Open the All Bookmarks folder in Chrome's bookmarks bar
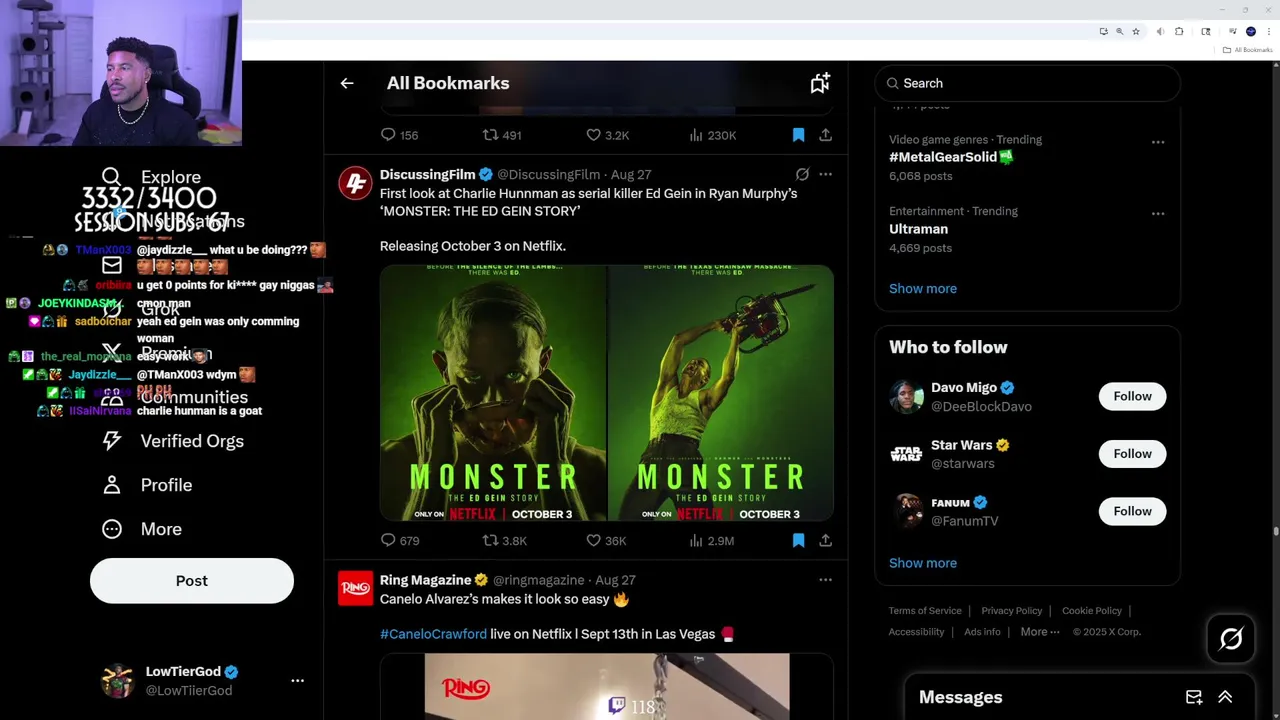Viewport: 1280px width, 720px height. 1247,50
